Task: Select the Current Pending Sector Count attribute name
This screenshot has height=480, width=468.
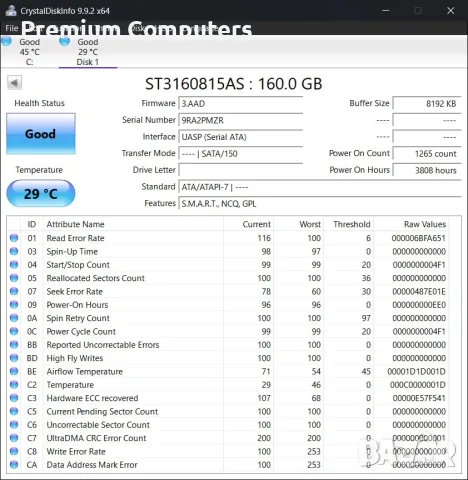Action: [102, 411]
